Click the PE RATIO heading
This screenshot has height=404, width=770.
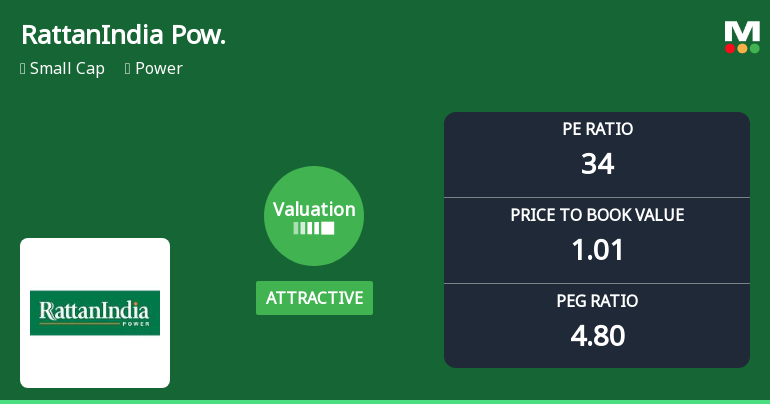coord(597,129)
